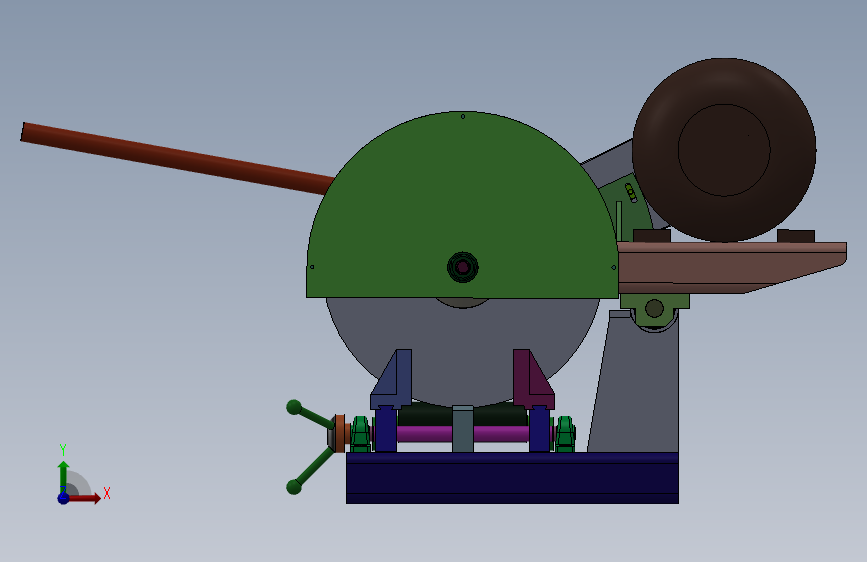Click the brown motor mounting platform
The width and height of the screenshot is (867, 562).
[732, 267]
